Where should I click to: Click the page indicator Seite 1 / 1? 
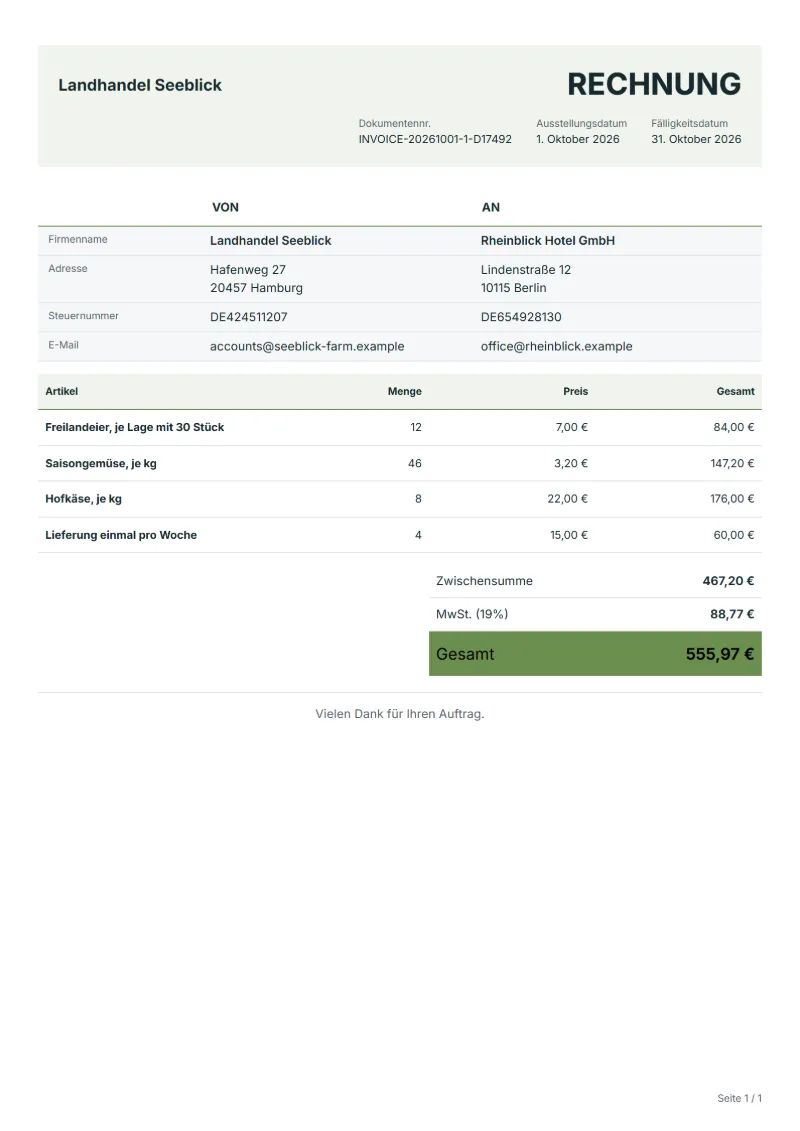pos(739,1098)
